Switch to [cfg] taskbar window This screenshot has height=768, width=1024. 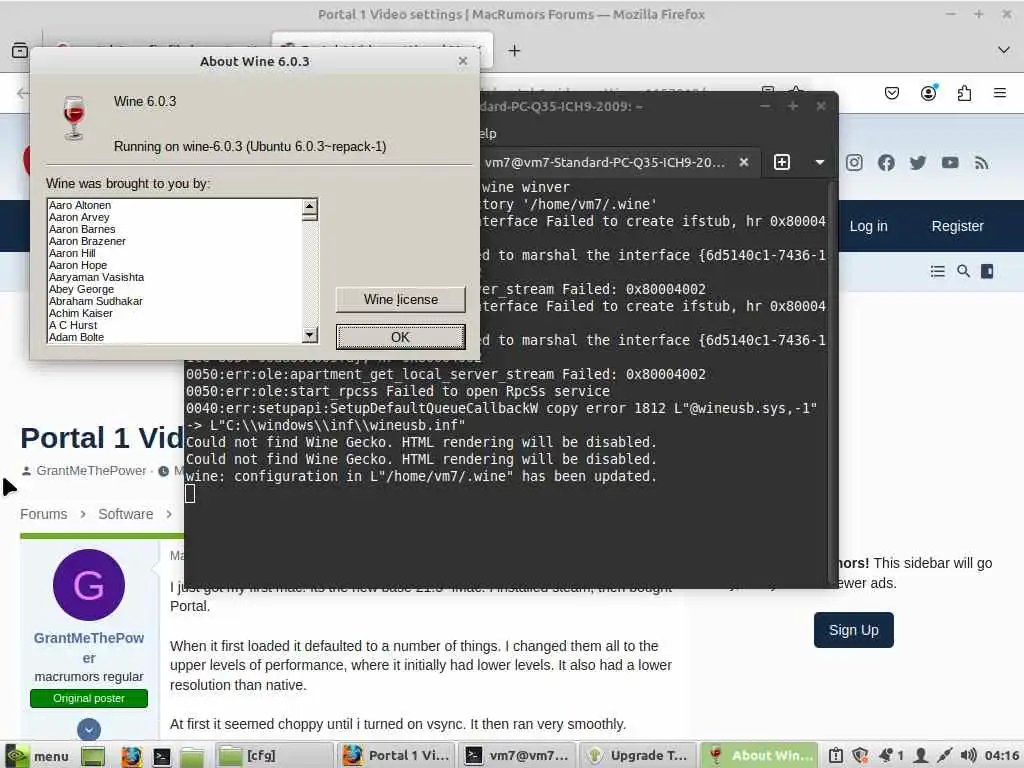(274, 756)
